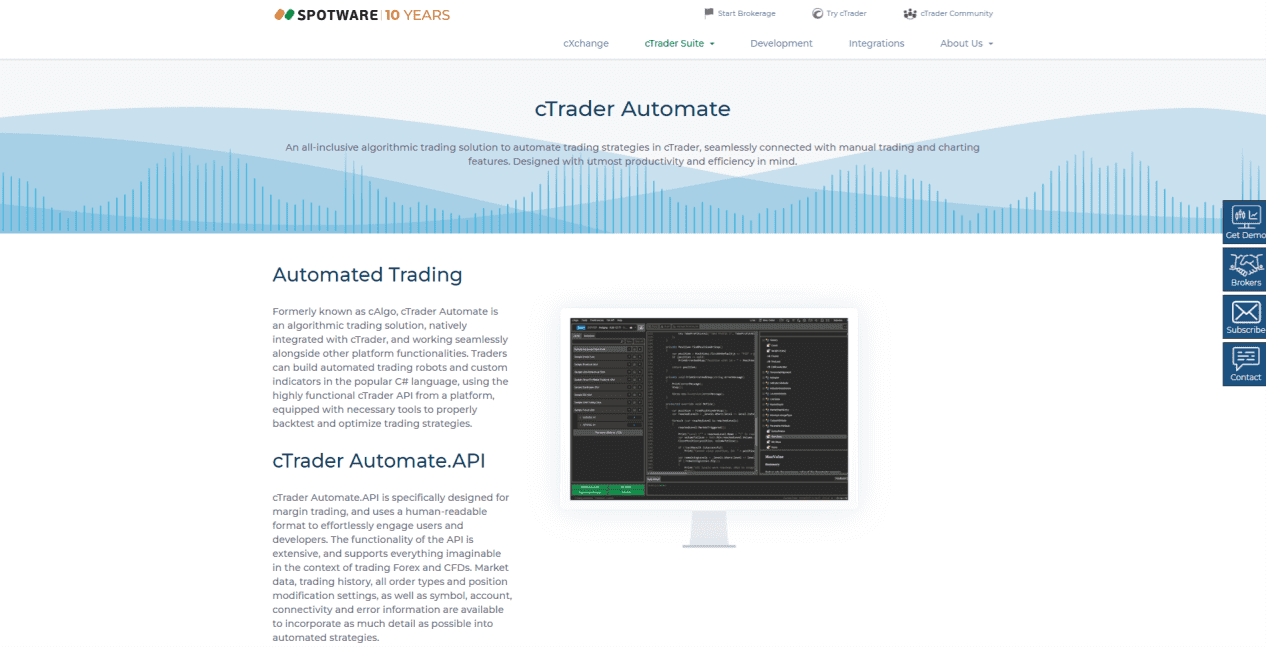Click the Automated Trading heading
This screenshot has height=647, width=1266.
pyautogui.click(x=367, y=274)
